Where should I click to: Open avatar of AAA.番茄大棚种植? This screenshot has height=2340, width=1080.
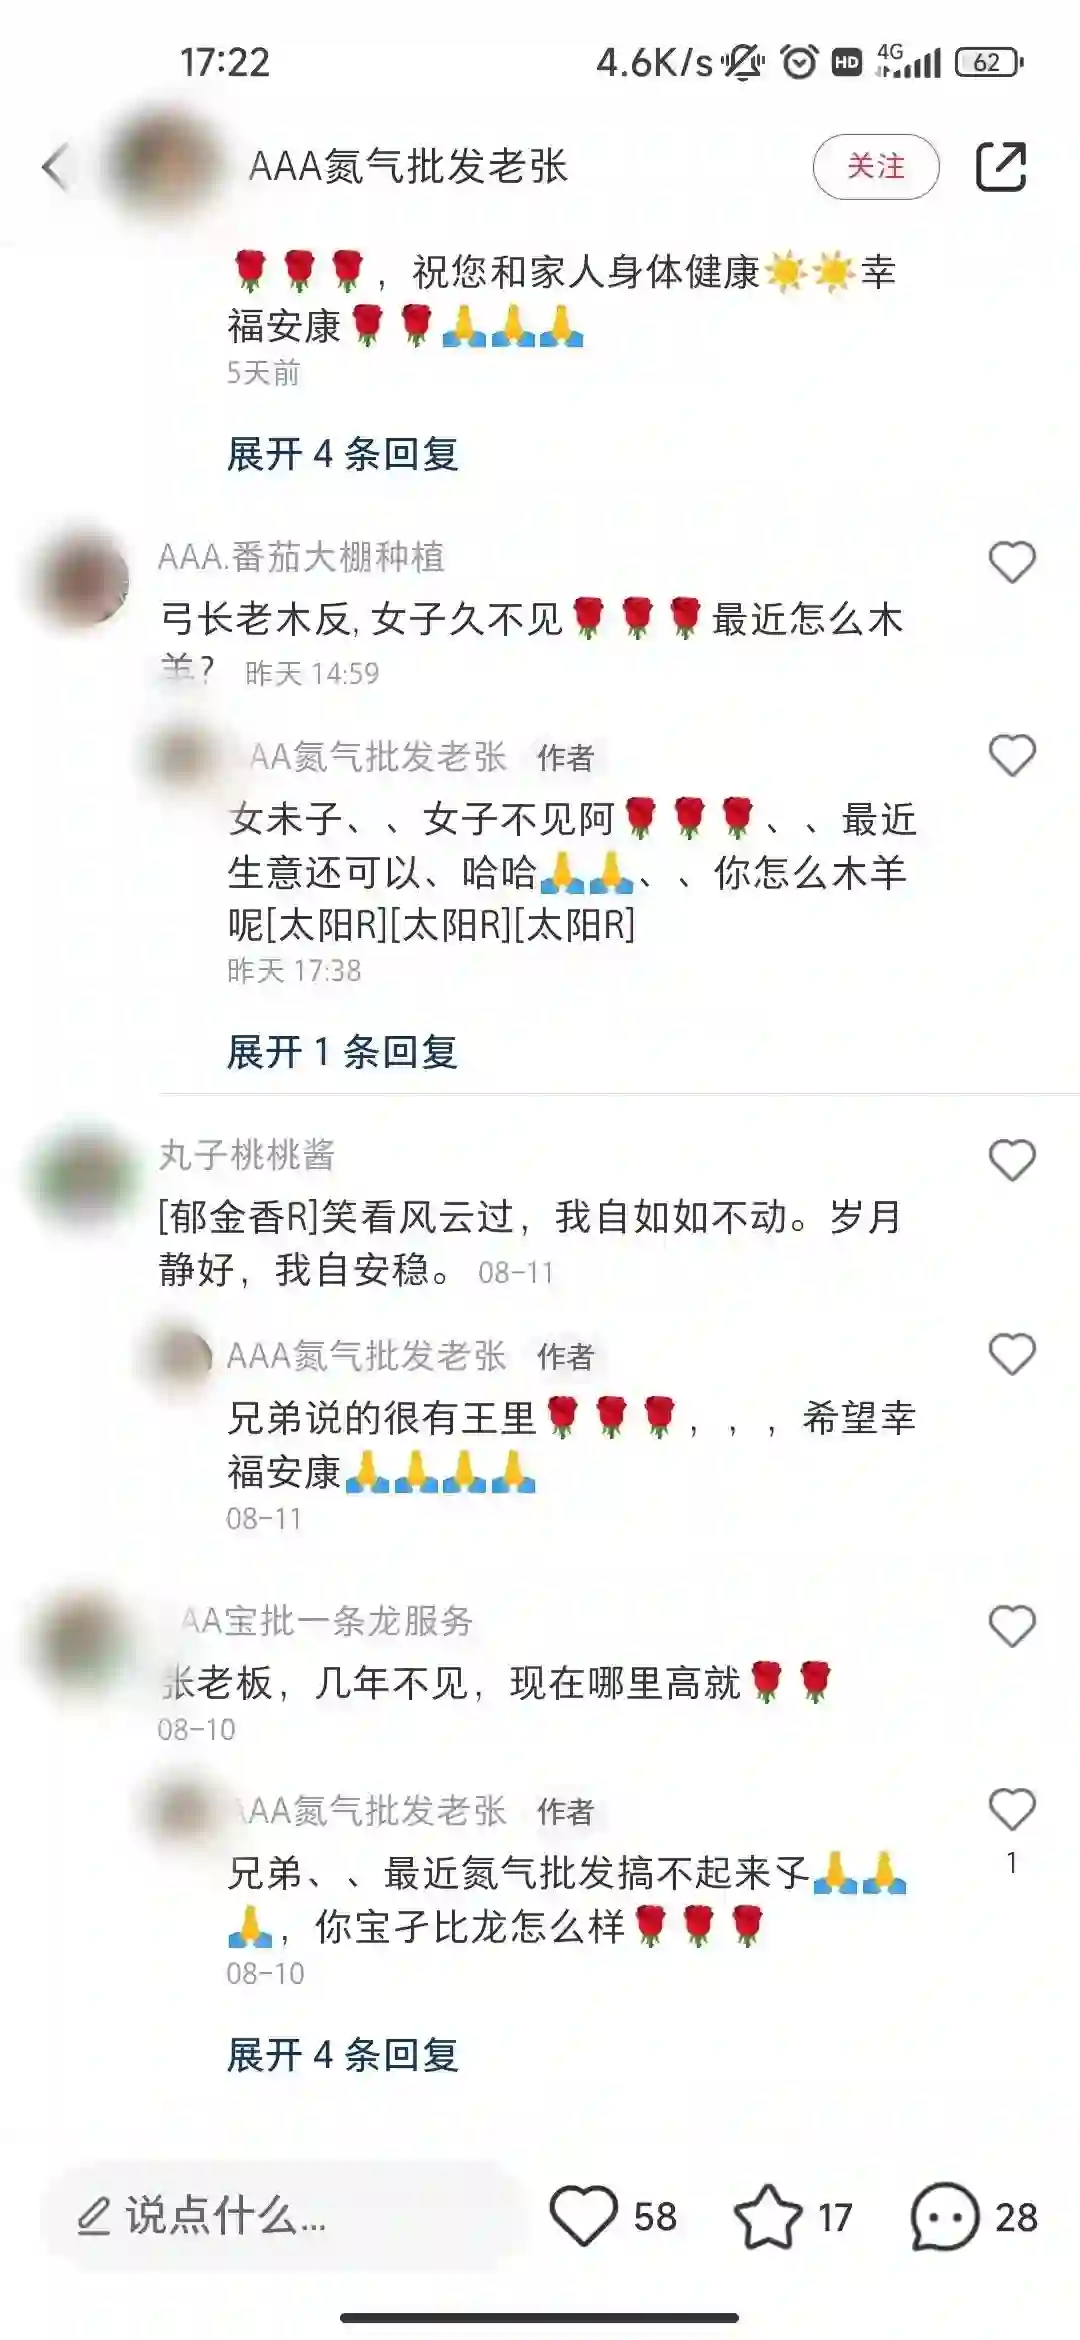click(x=83, y=579)
